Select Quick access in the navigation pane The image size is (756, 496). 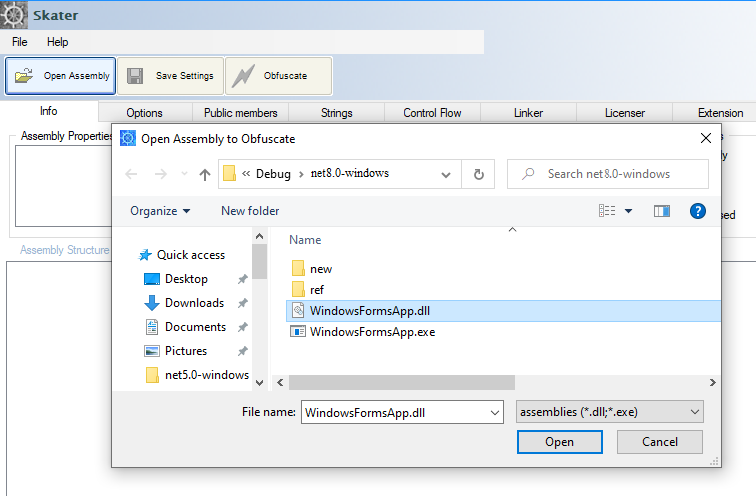click(182, 255)
